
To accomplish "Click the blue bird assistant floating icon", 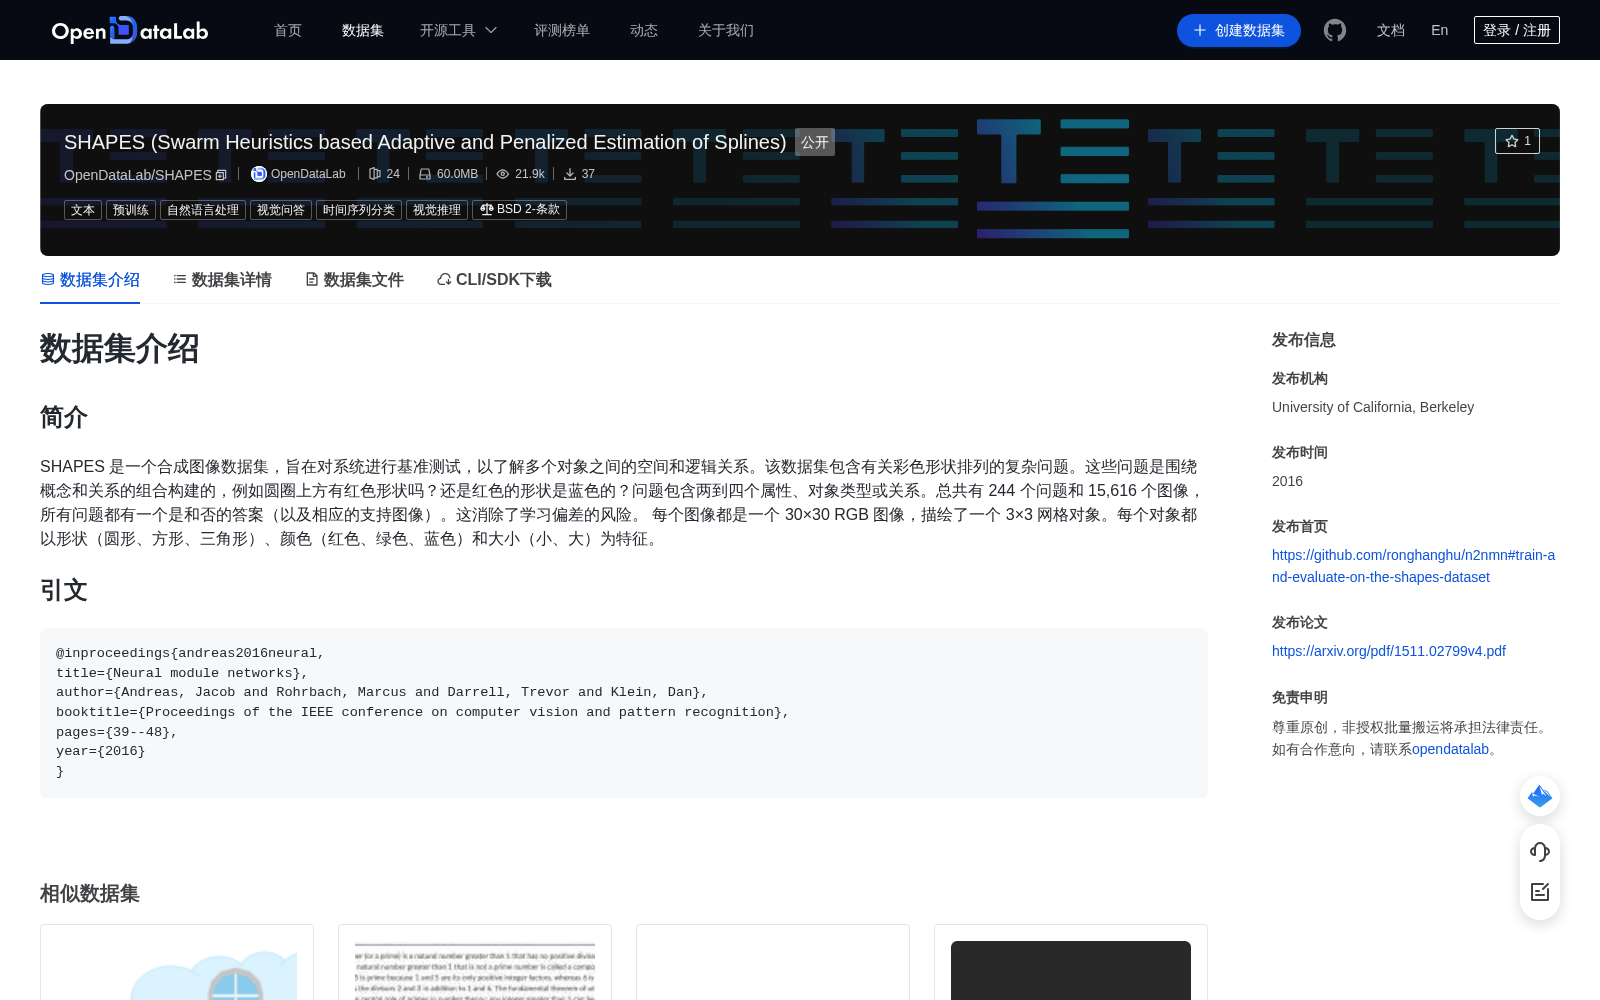I will (x=1540, y=796).
